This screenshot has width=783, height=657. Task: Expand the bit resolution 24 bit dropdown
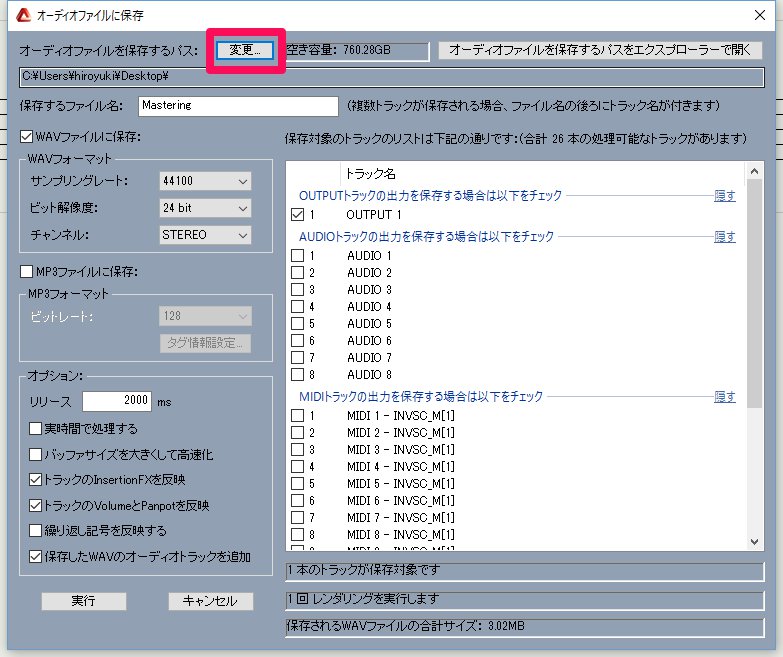[204, 208]
